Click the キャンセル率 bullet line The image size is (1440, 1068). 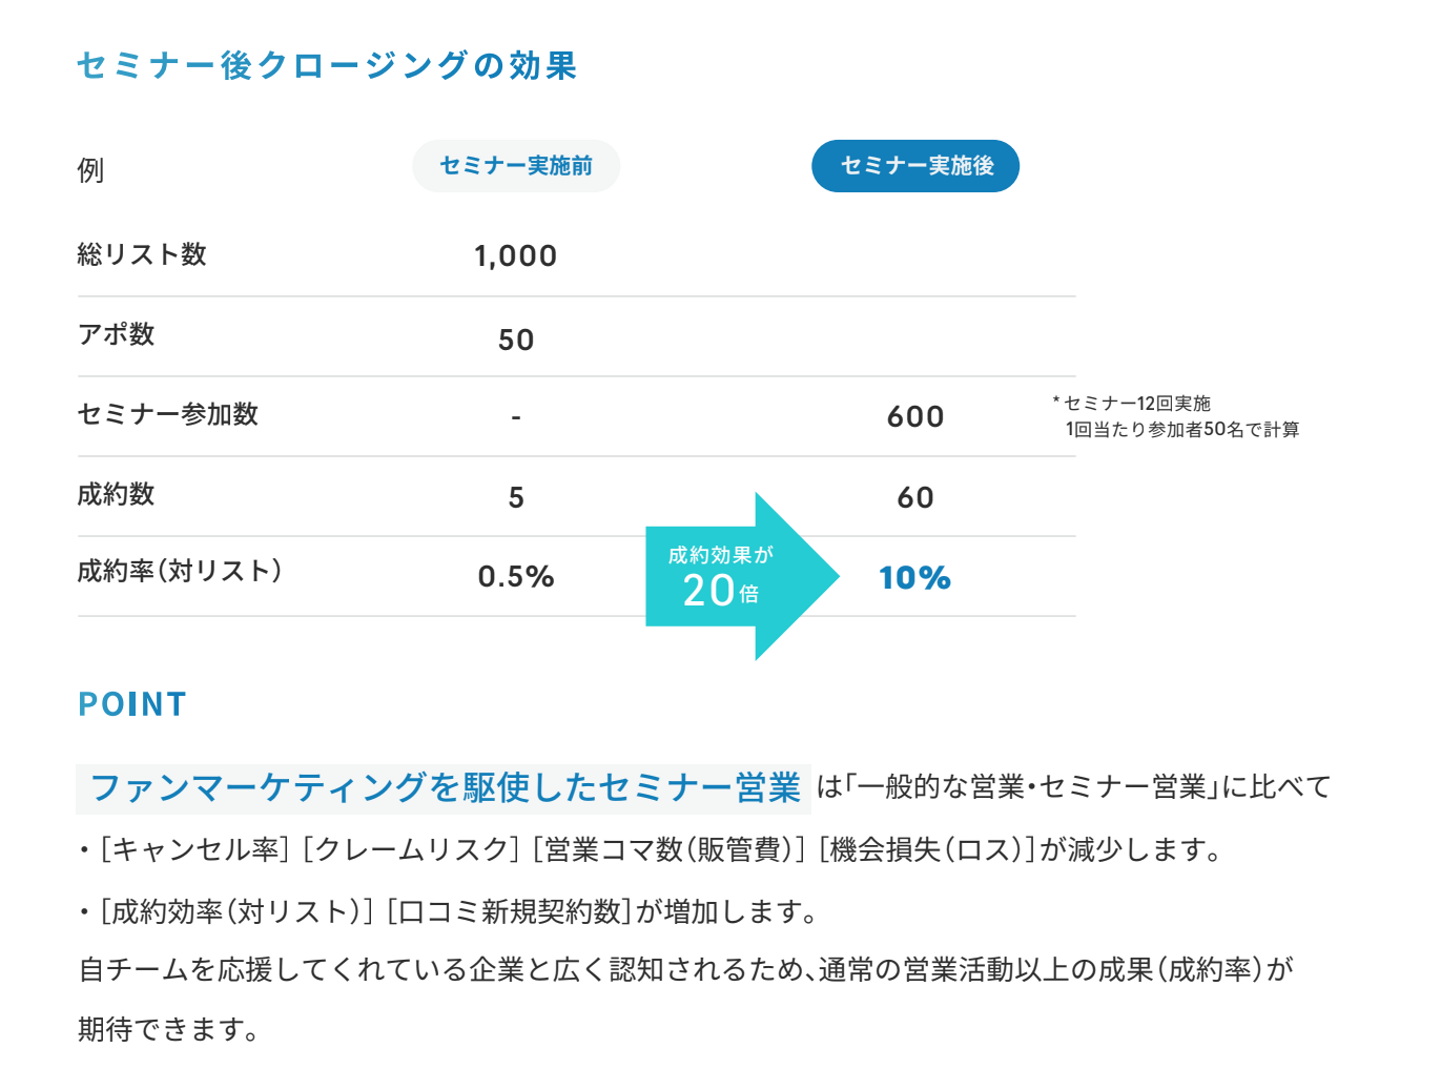[x=650, y=850]
